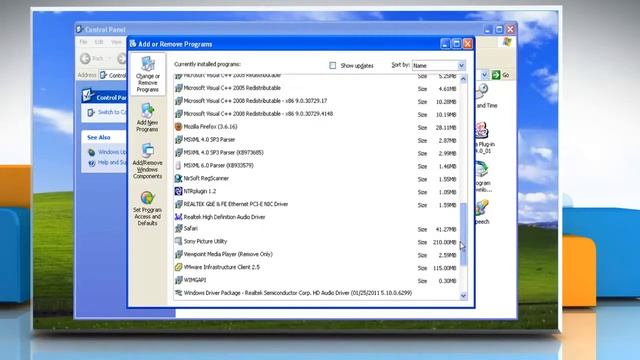Open Set Program Access and Defaults icon
640x360 pixels.
coord(147,198)
